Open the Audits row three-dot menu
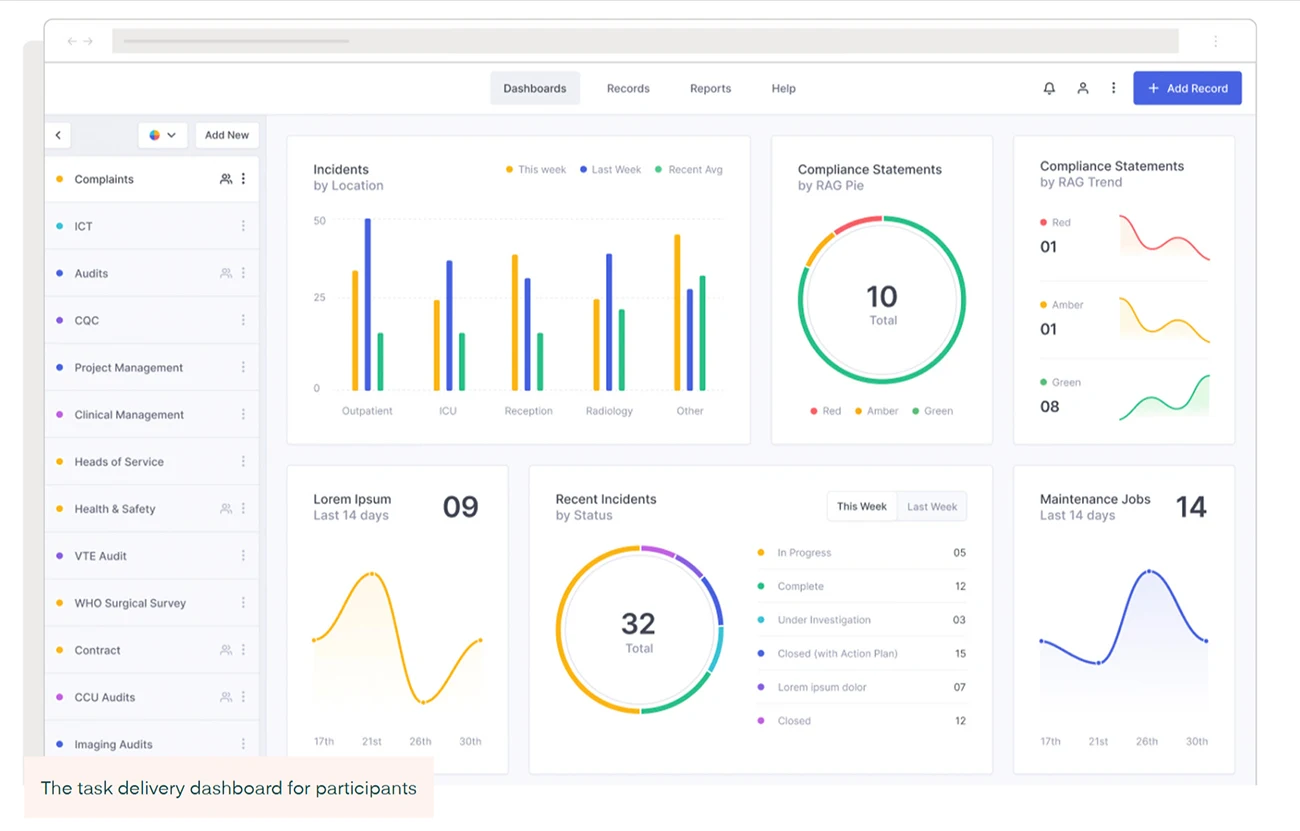The image size is (1300, 831). 243,273
